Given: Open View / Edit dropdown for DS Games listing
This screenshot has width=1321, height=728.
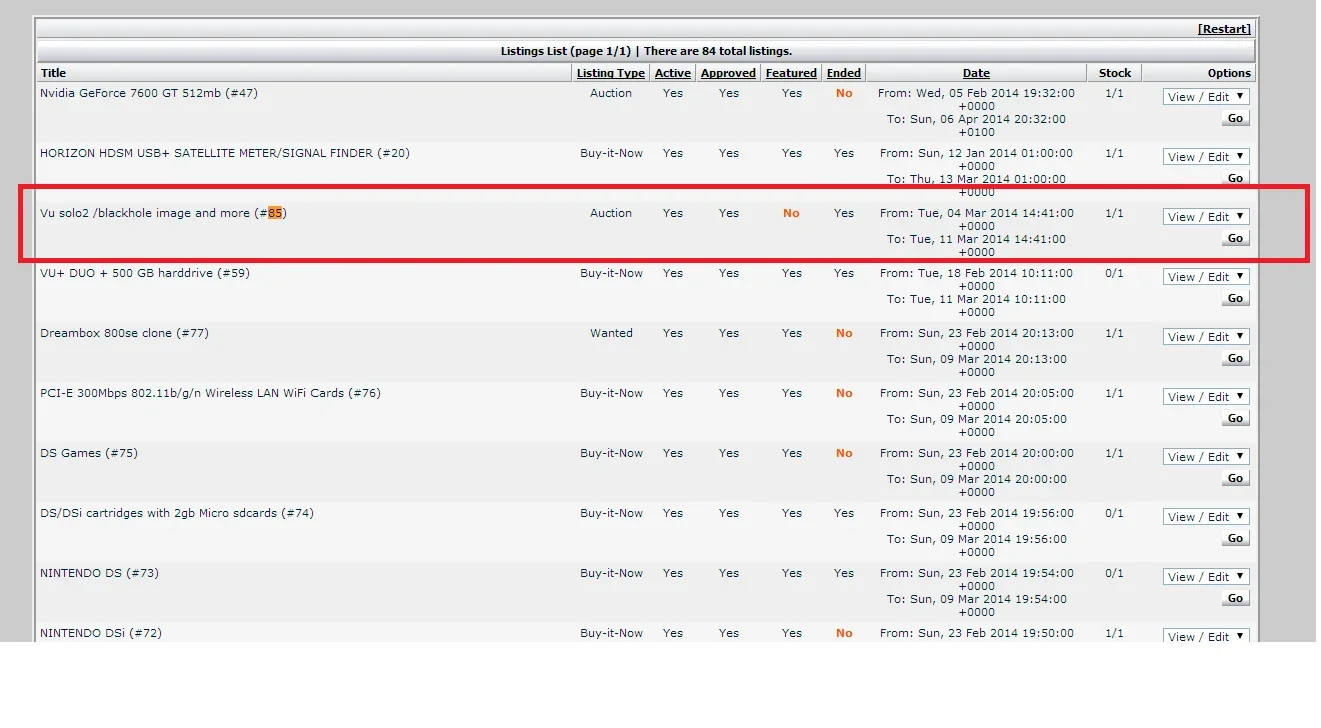Looking at the screenshot, I should coord(1206,457).
